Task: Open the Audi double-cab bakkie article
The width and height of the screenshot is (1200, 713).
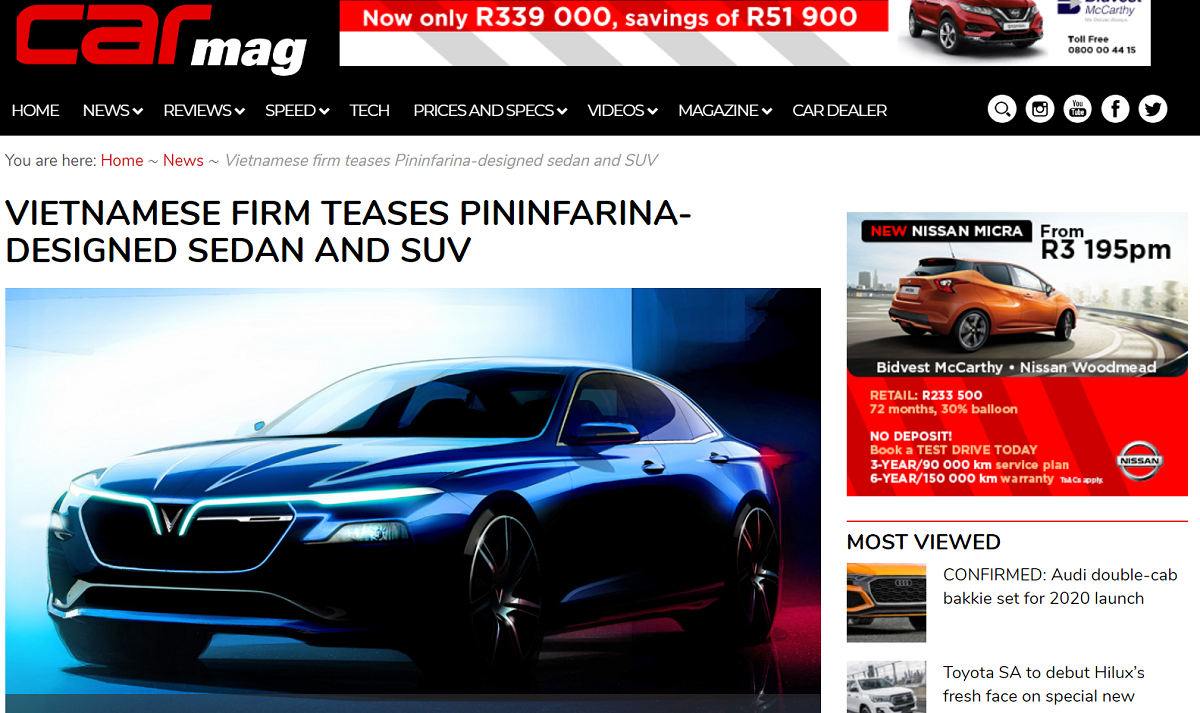Action: [1043, 586]
